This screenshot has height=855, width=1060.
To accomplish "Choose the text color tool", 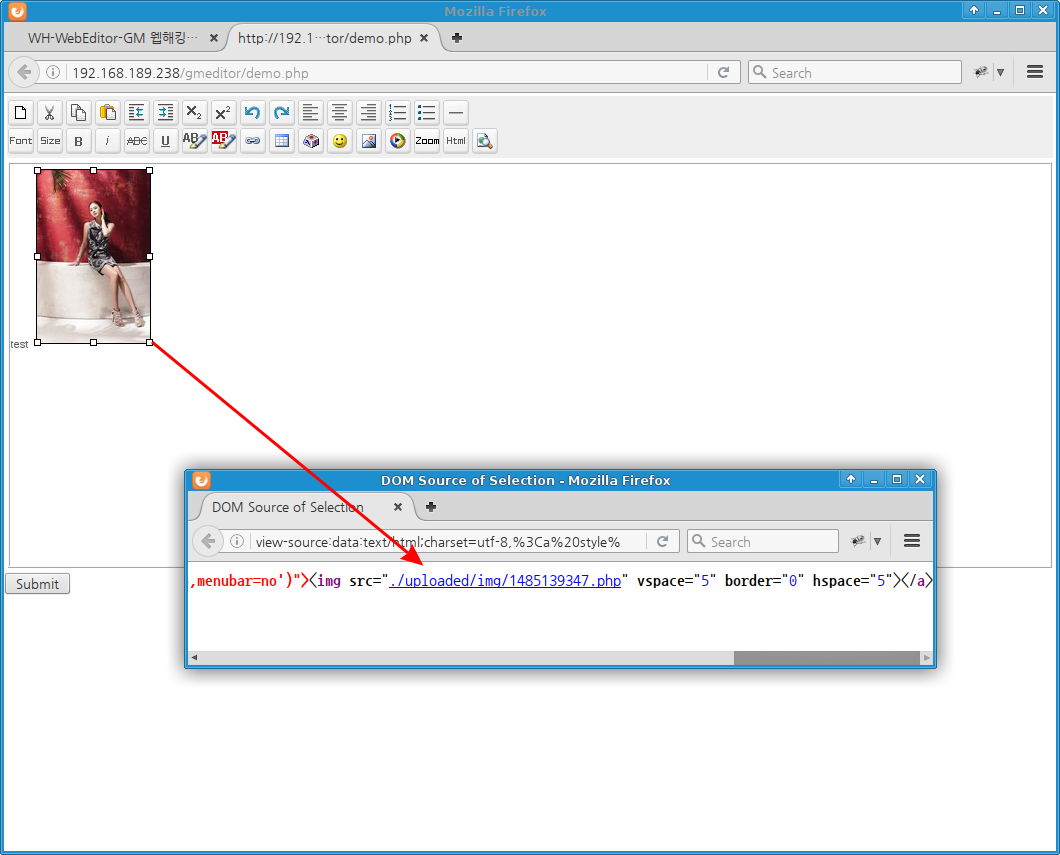I will [x=195, y=141].
